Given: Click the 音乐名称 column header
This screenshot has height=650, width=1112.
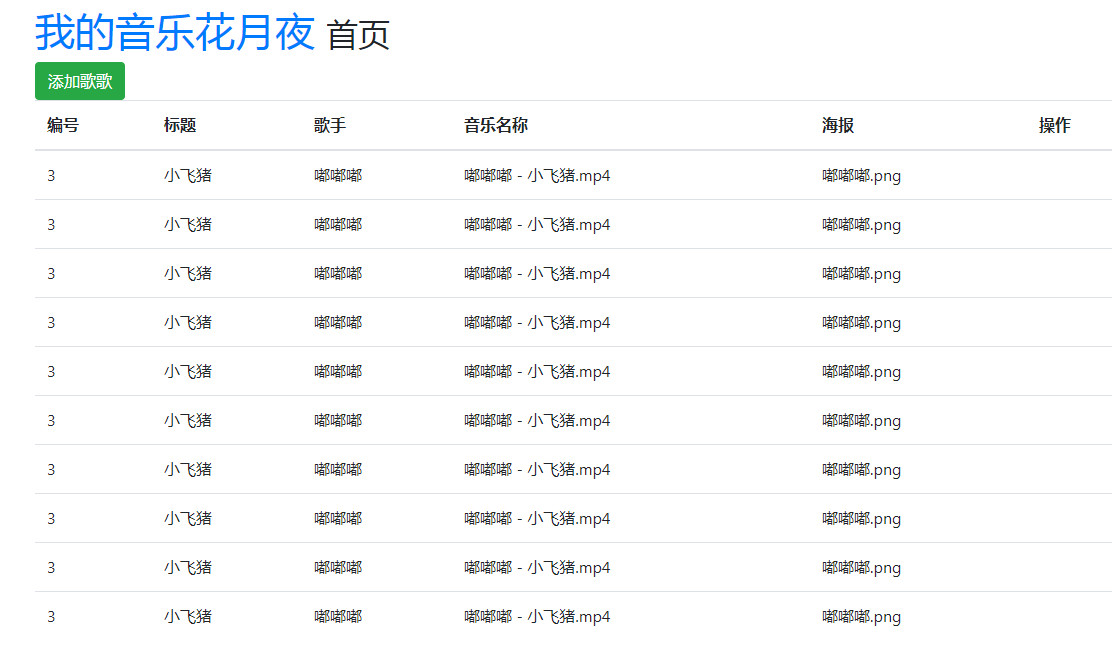Looking at the screenshot, I should click(493, 125).
